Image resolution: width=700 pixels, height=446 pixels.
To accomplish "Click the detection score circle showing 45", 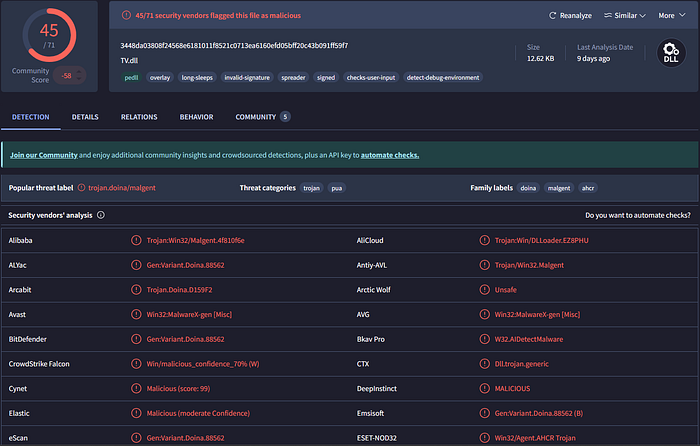I will tap(49, 35).
